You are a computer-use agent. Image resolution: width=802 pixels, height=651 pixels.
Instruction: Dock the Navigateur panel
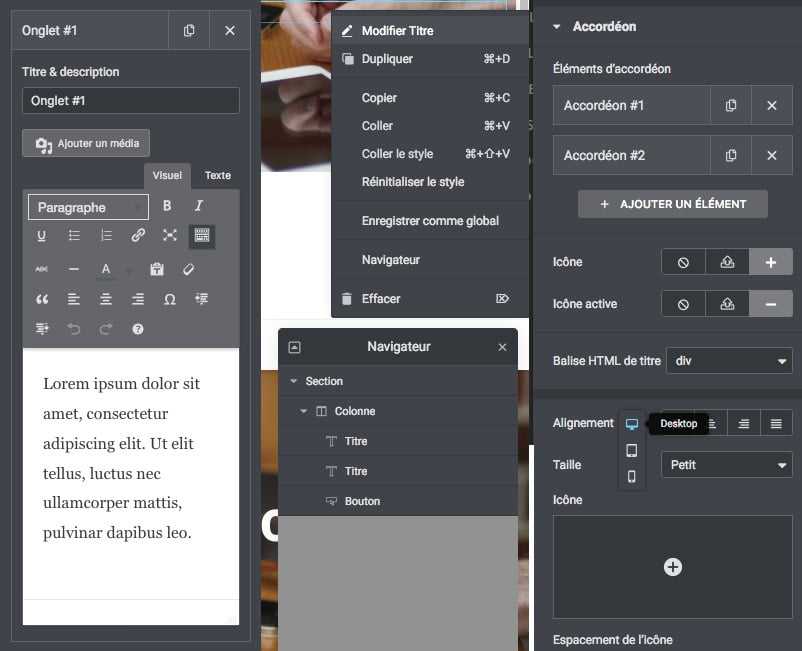pos(294,347)
